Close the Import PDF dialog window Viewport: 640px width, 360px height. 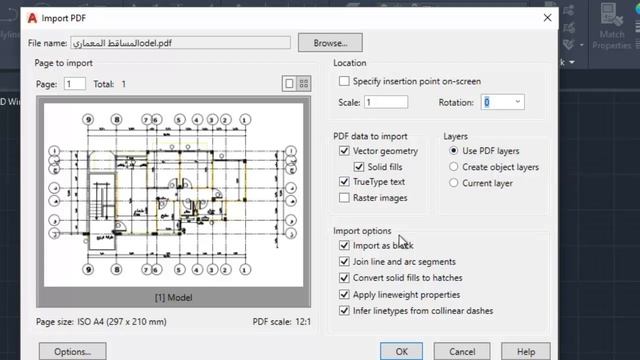(547, 18)
